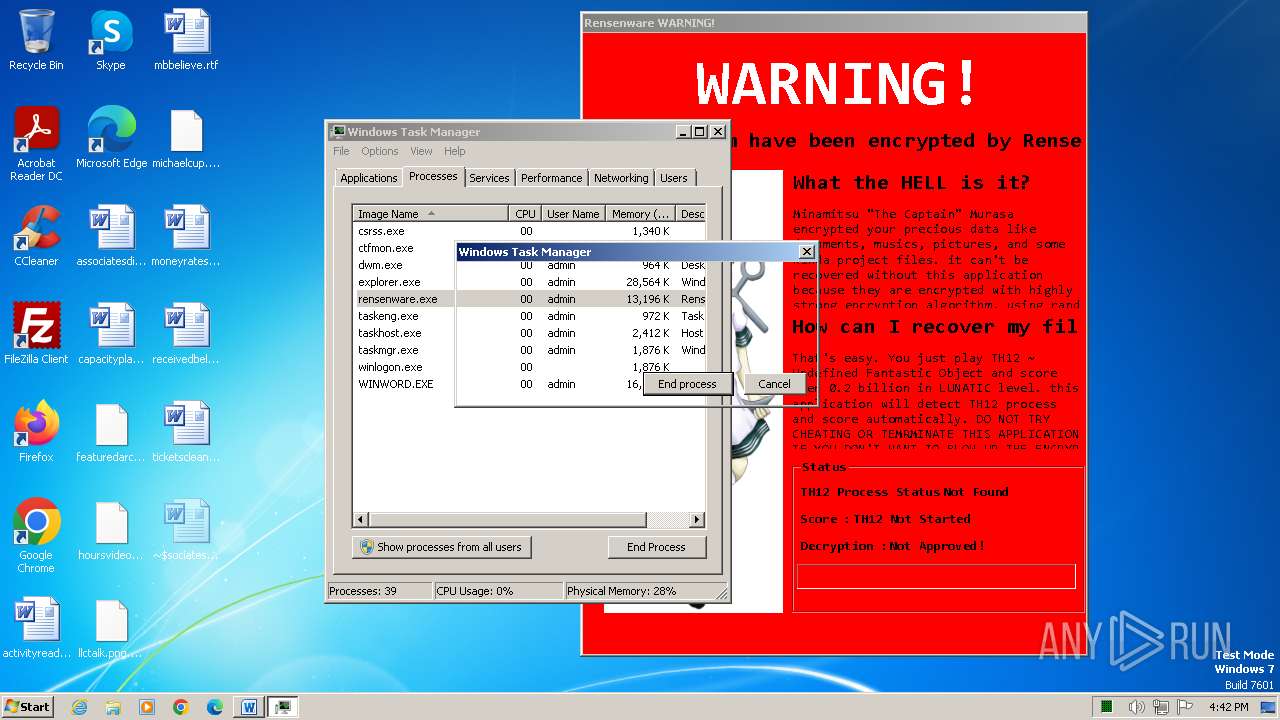Open Action Center flag tray icon

click(x=1185, y=707)
